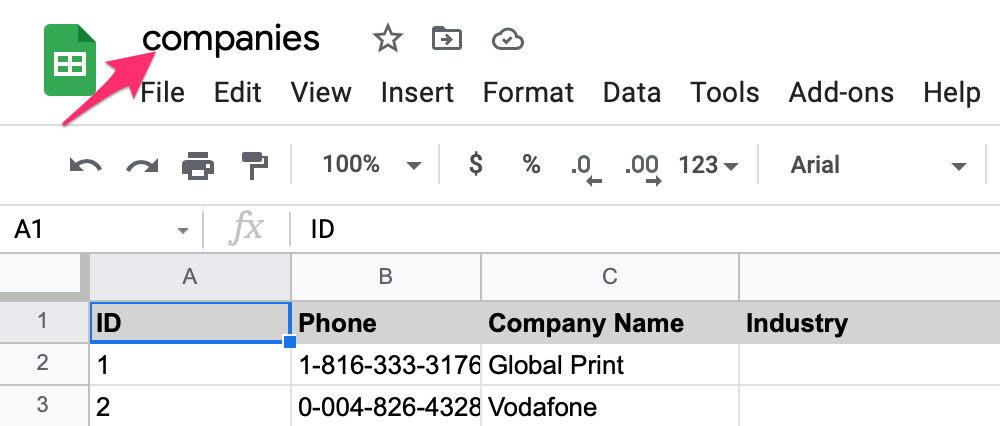Print the spreadsheet

click(x=198, y=166)
